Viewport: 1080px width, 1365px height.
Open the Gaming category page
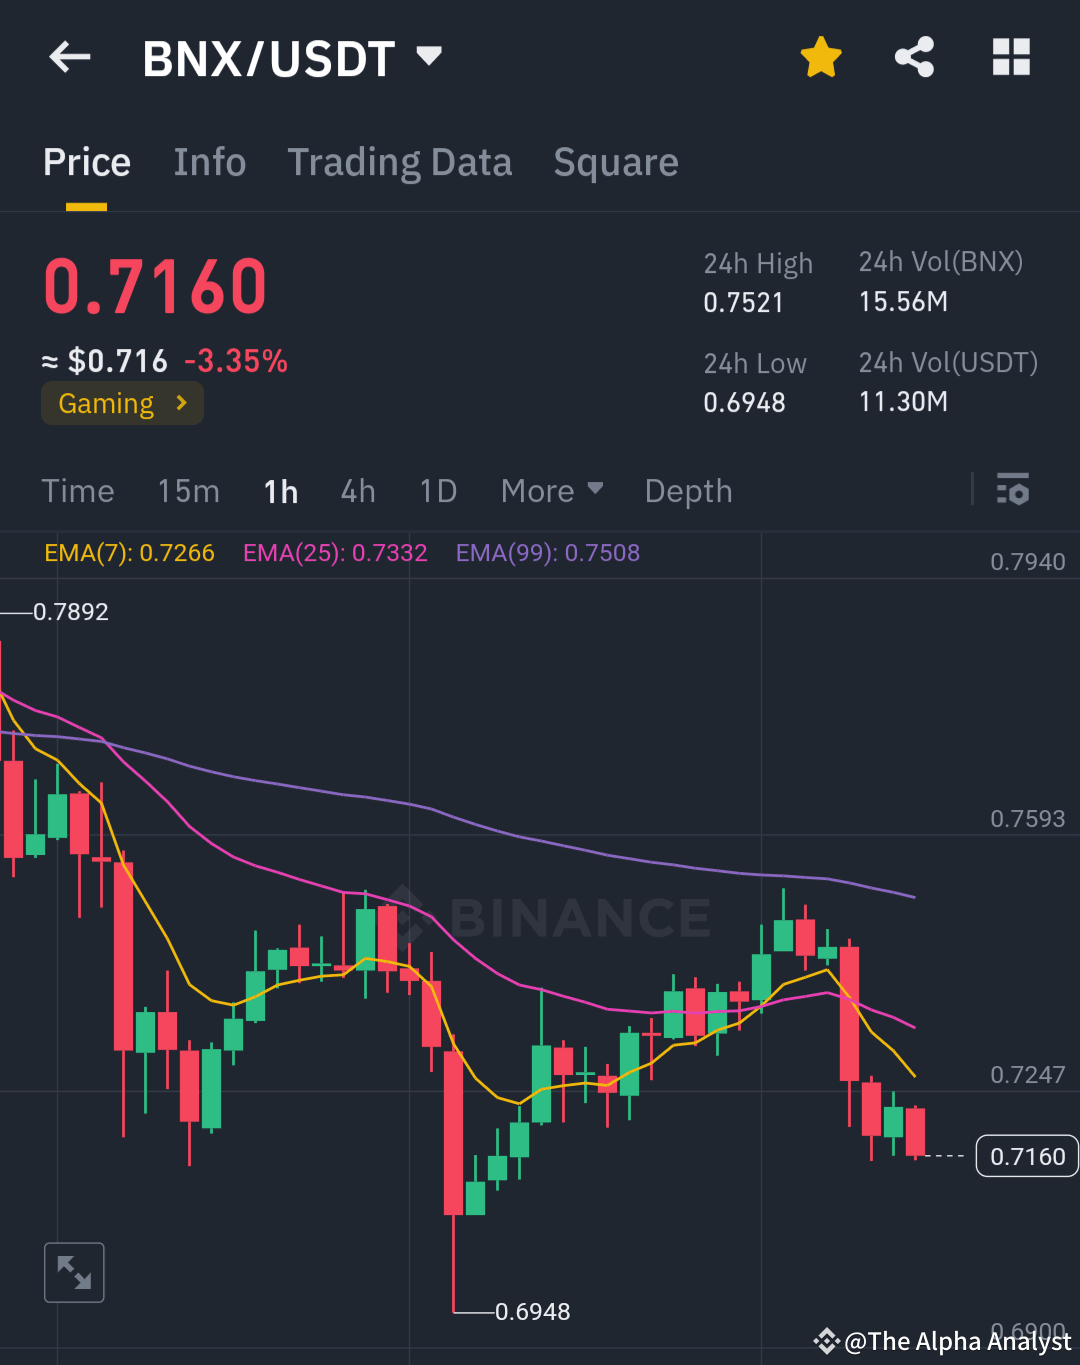coord(121,403)
